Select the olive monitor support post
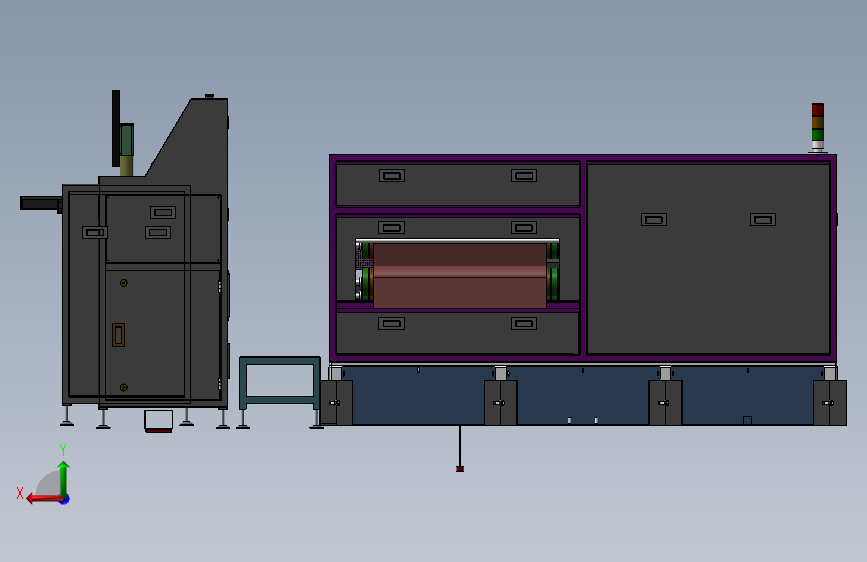Screen dimensions: 867x562 tap(127, 165)
